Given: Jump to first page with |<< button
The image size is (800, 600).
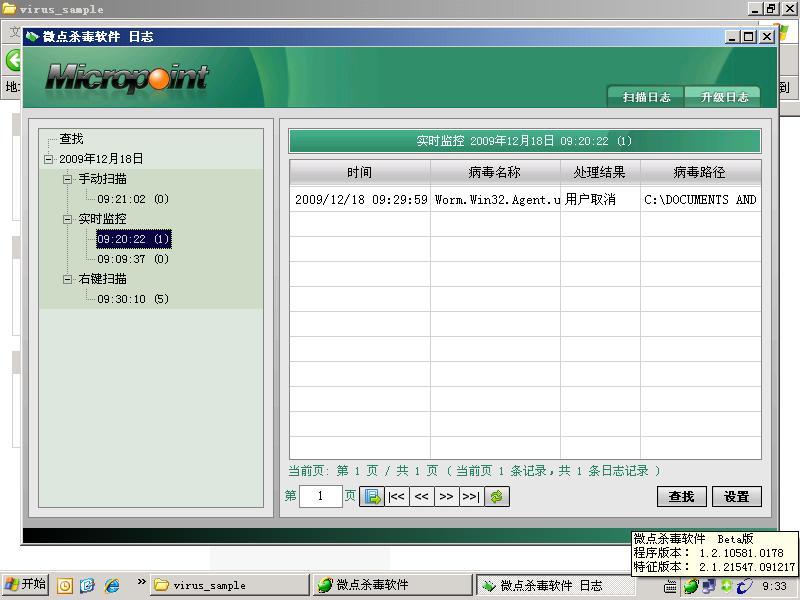Looking at the screenshot, I should coord(396,496).
